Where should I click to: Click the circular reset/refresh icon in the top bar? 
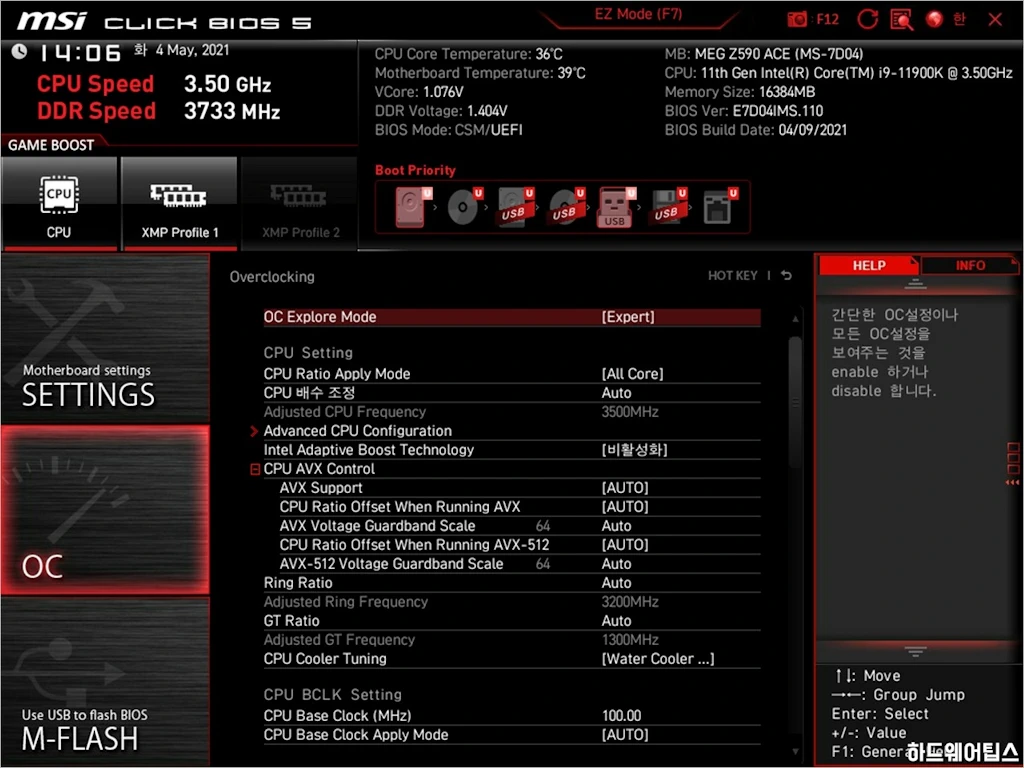[x=867, y=20]
